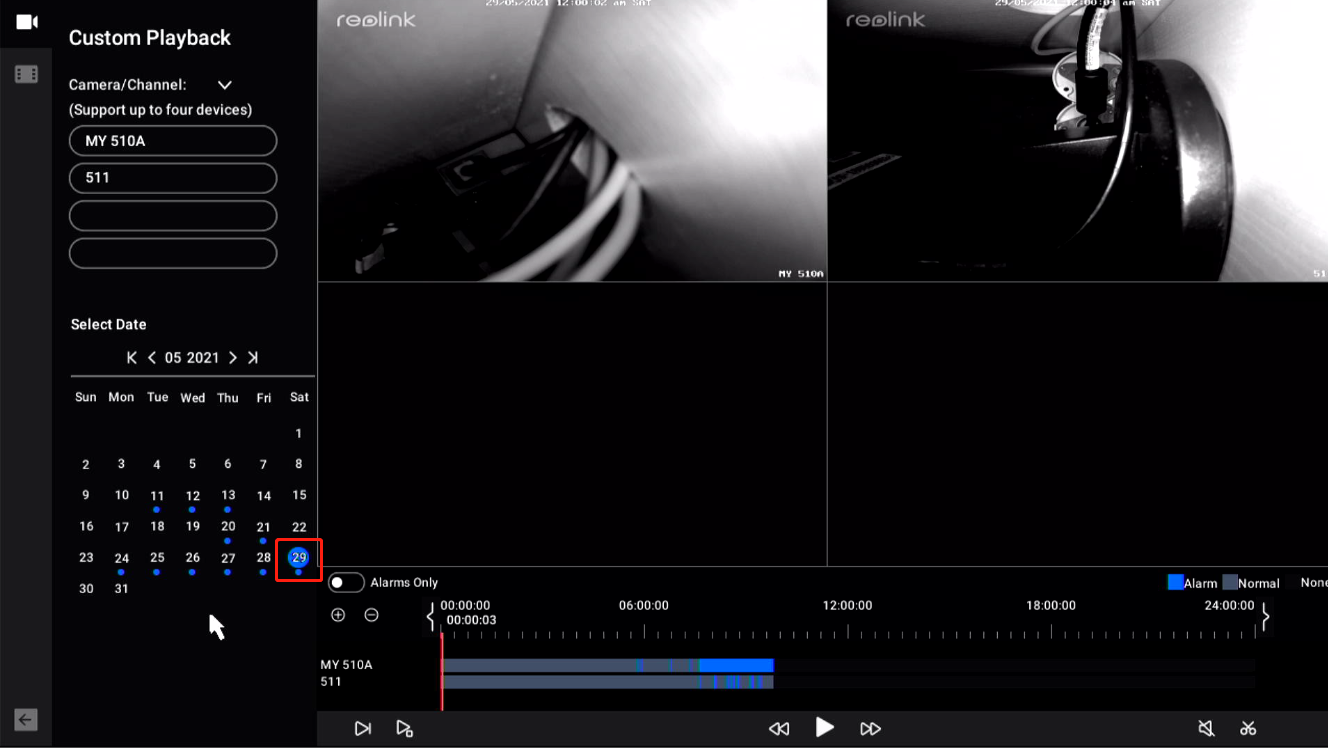Open the playback film strip icon in sidebar
1328x748 pixels.
pyautogui.click(x=27, y=74)
